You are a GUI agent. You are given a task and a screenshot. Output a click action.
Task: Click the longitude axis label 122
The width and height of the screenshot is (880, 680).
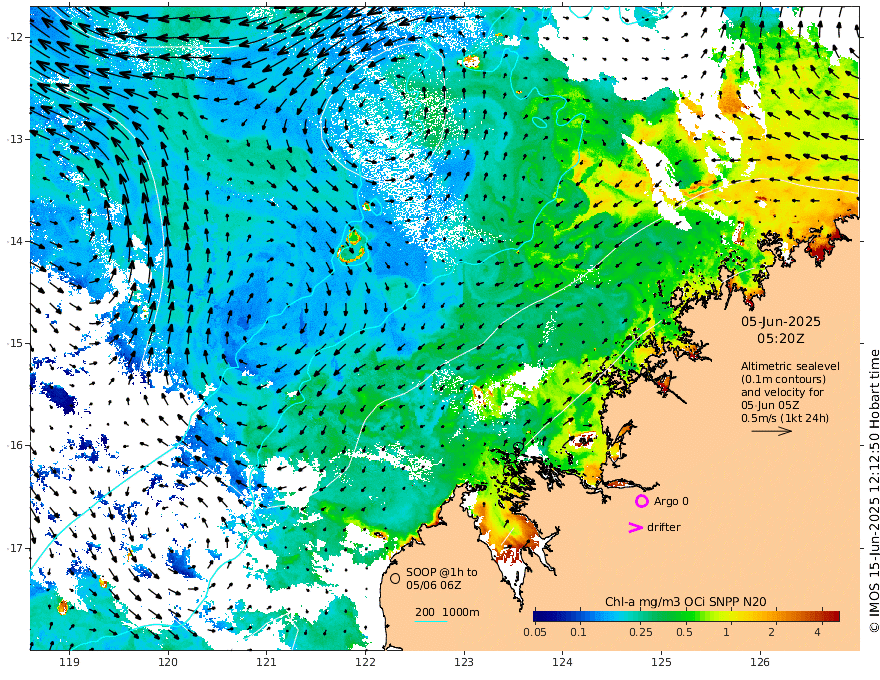click(x=365, y=662)
